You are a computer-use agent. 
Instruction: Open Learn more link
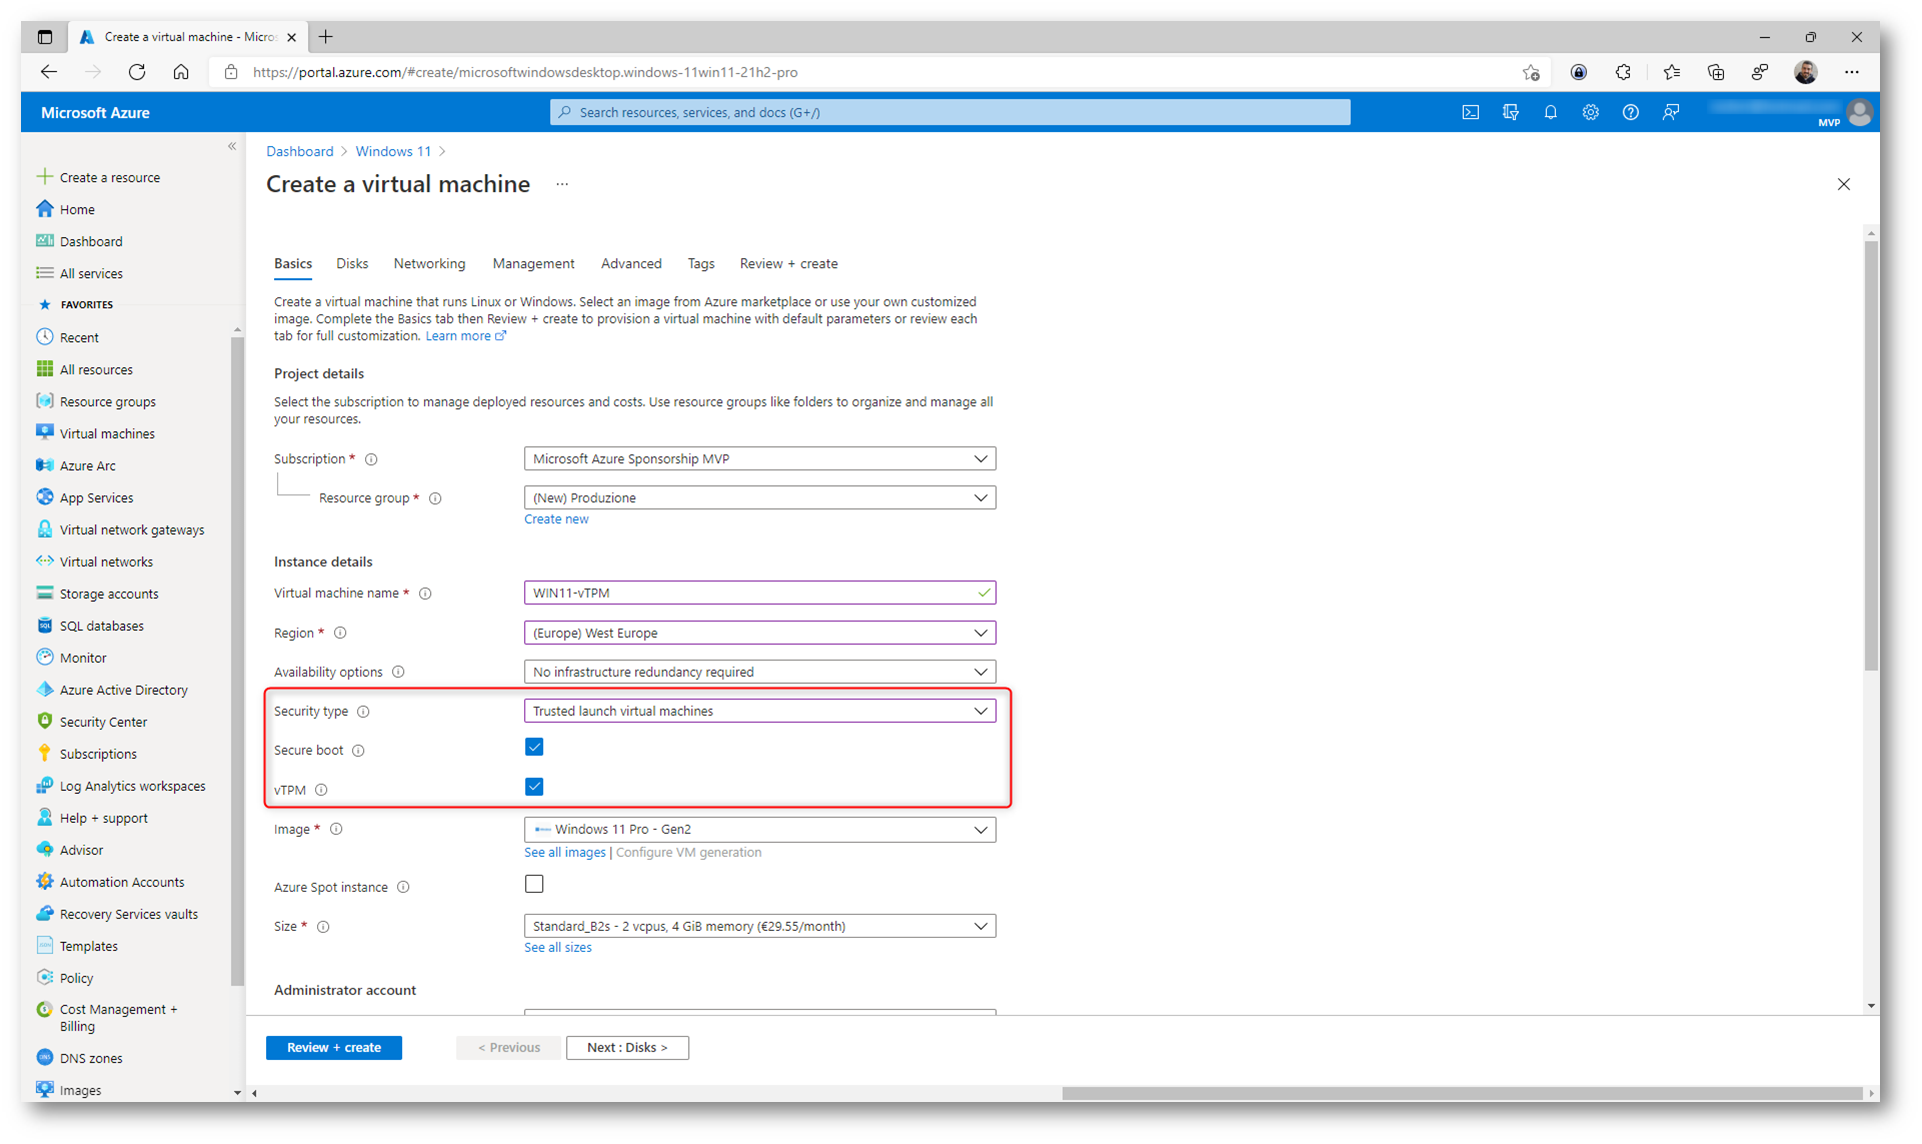tap(466, 336)
